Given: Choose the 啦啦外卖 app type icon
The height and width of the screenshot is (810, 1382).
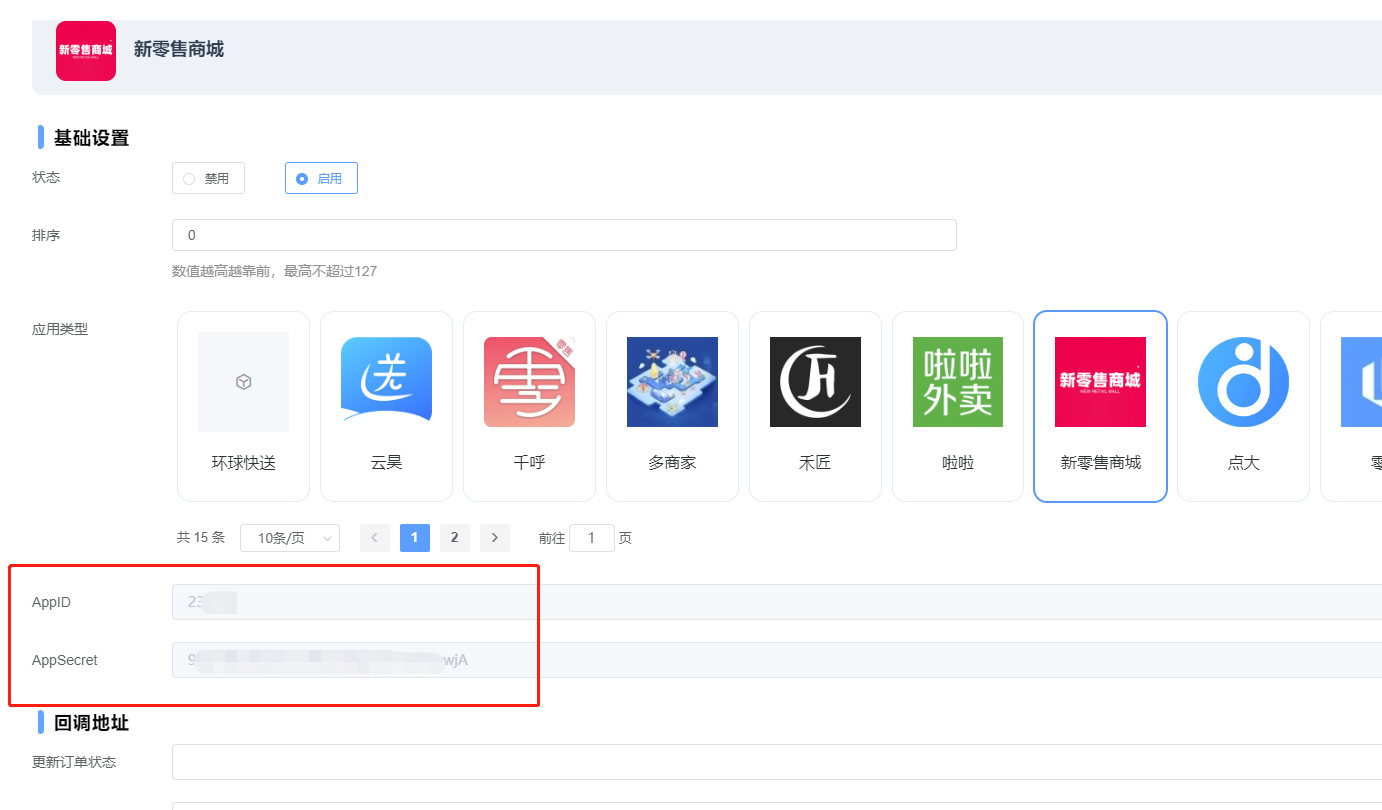Looking at the screenshot, I should tap(958, 382).
